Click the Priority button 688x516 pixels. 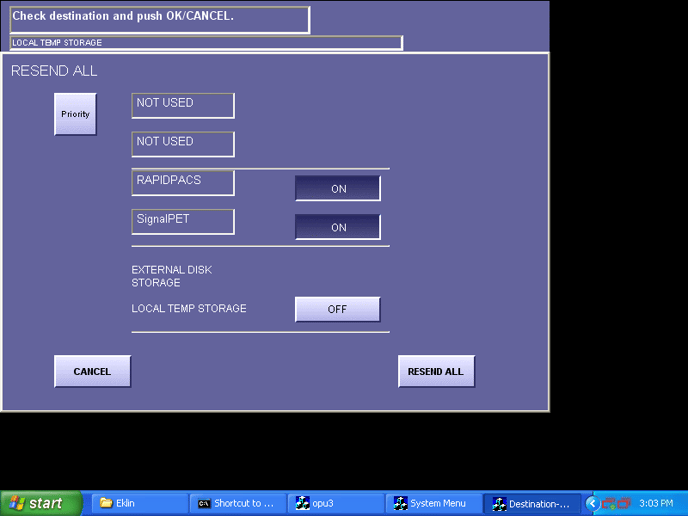pos(75,114)
